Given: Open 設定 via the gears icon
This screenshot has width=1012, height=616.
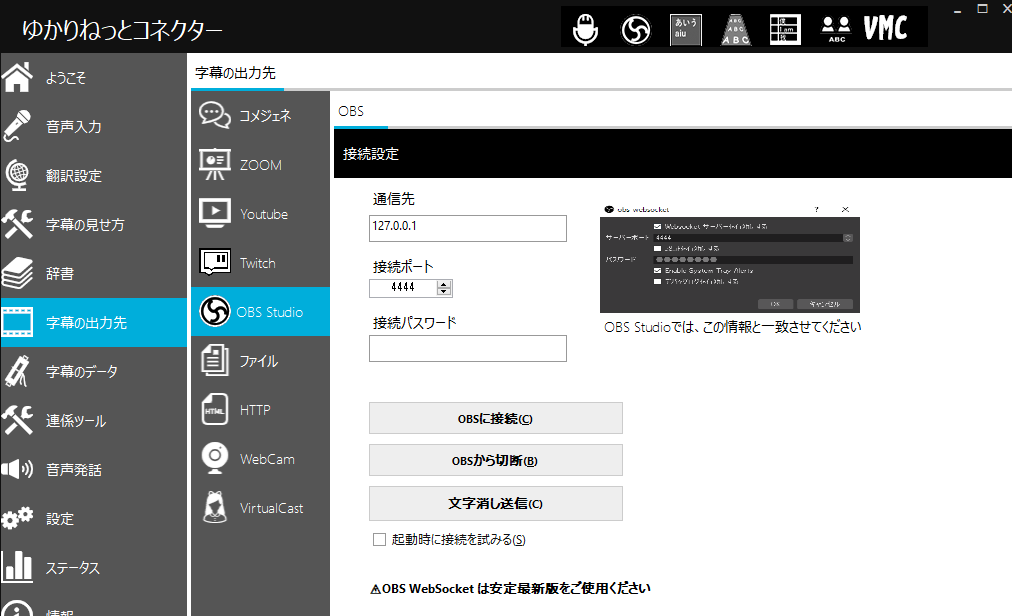Looking at the screenshot, I should (x=17, y=518).
